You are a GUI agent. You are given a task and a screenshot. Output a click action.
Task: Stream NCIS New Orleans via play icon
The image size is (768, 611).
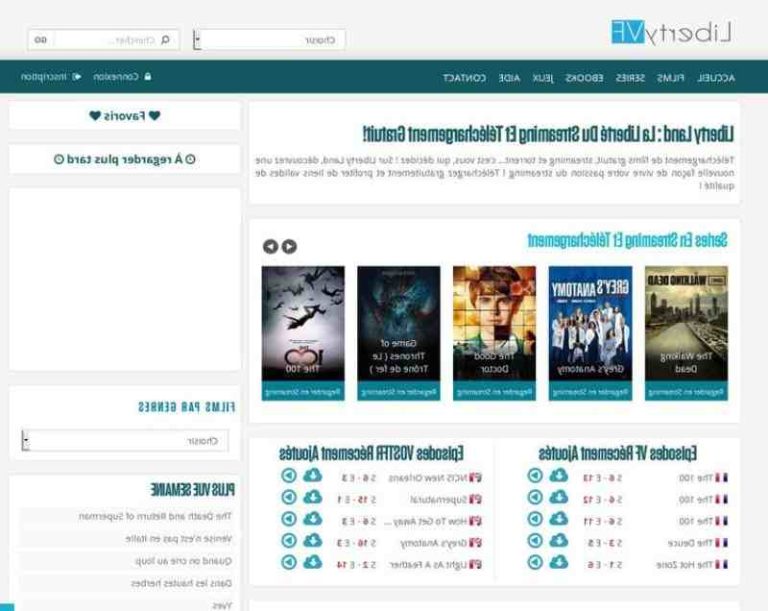click(289, 475)
